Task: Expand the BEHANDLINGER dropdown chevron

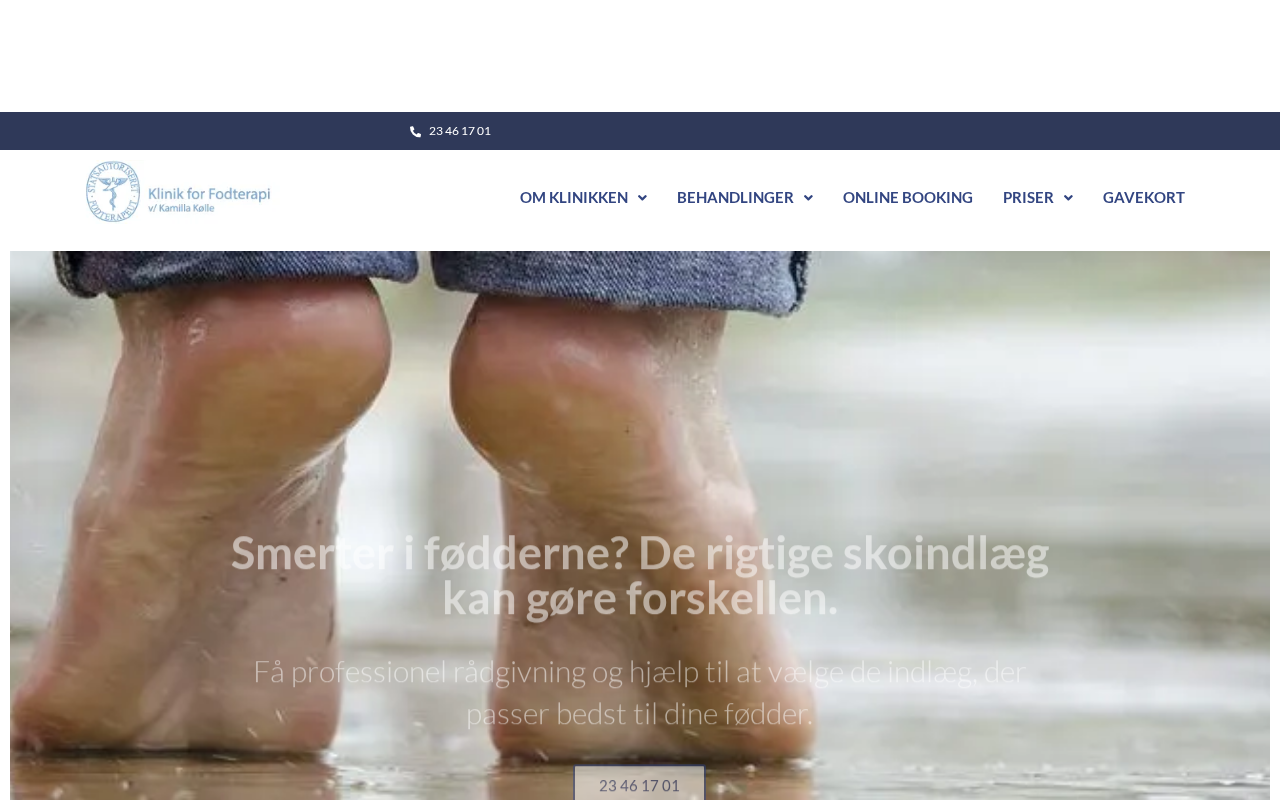Action: 808,198
